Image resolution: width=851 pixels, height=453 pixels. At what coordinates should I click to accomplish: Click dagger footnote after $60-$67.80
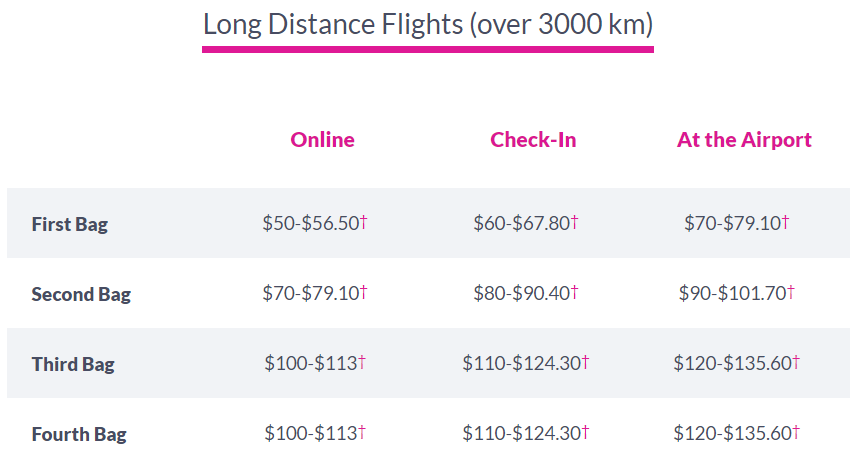point(575,222)
